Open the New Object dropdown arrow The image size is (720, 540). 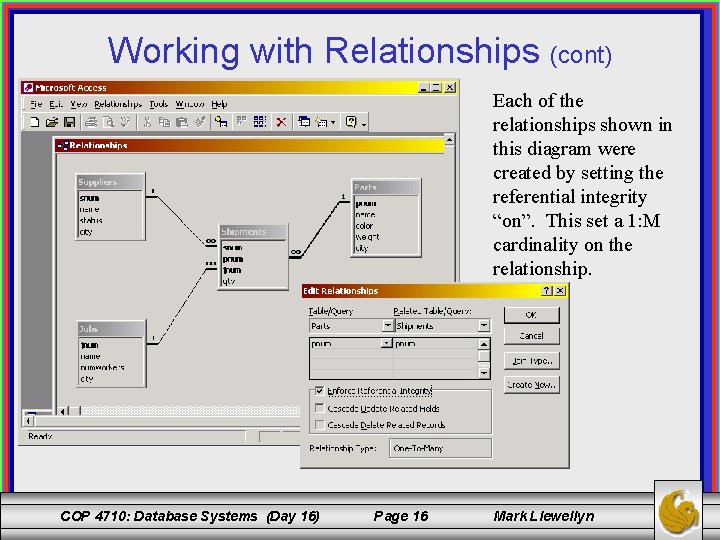(333, 123)
